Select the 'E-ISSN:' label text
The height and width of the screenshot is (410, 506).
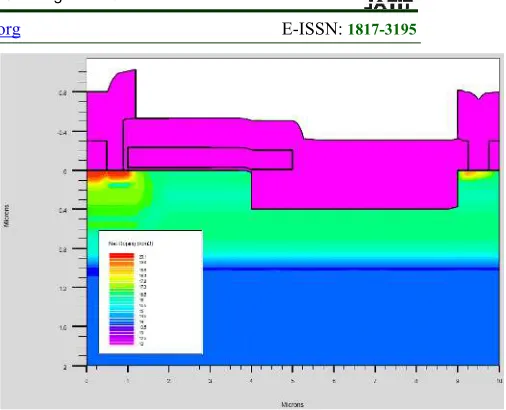[x=312, y=29]
